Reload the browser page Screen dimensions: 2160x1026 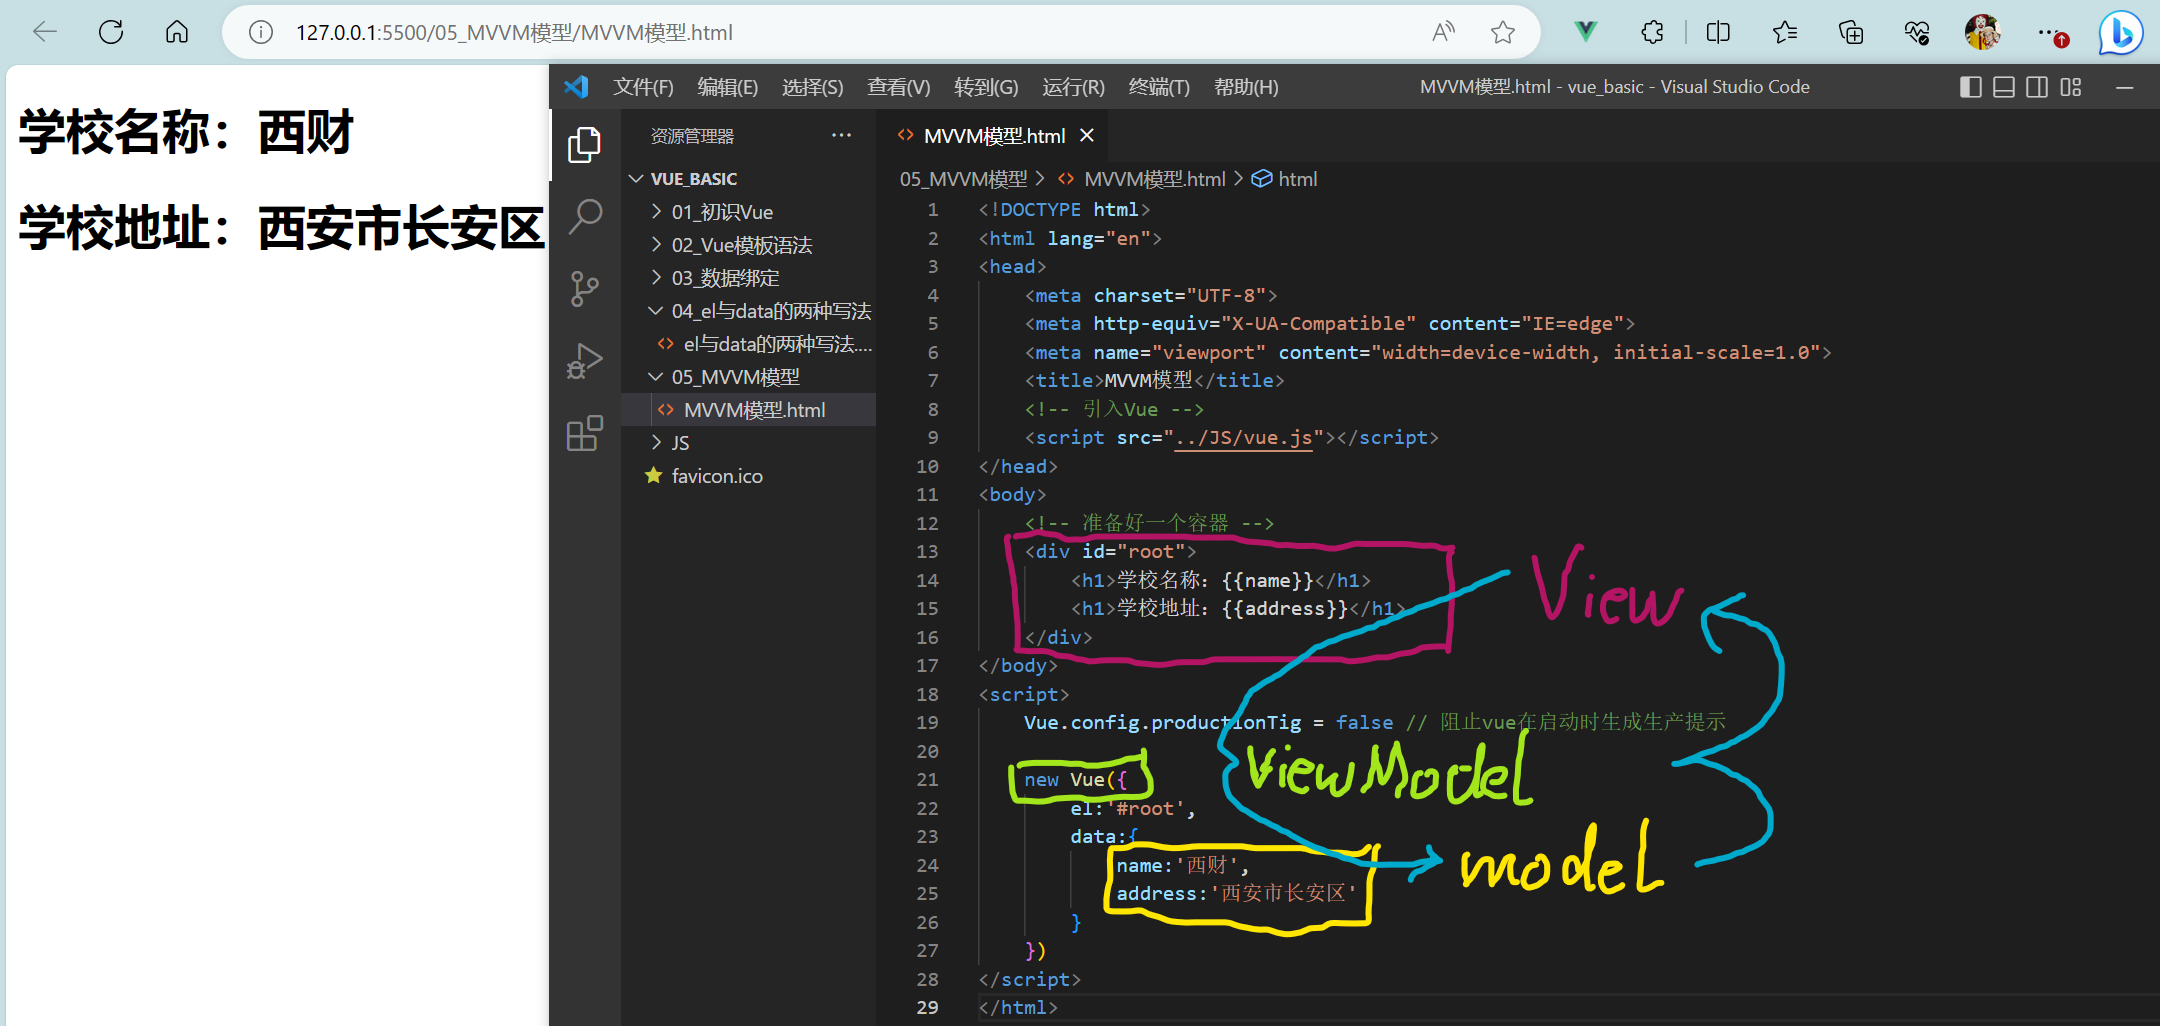coord(111,32)
